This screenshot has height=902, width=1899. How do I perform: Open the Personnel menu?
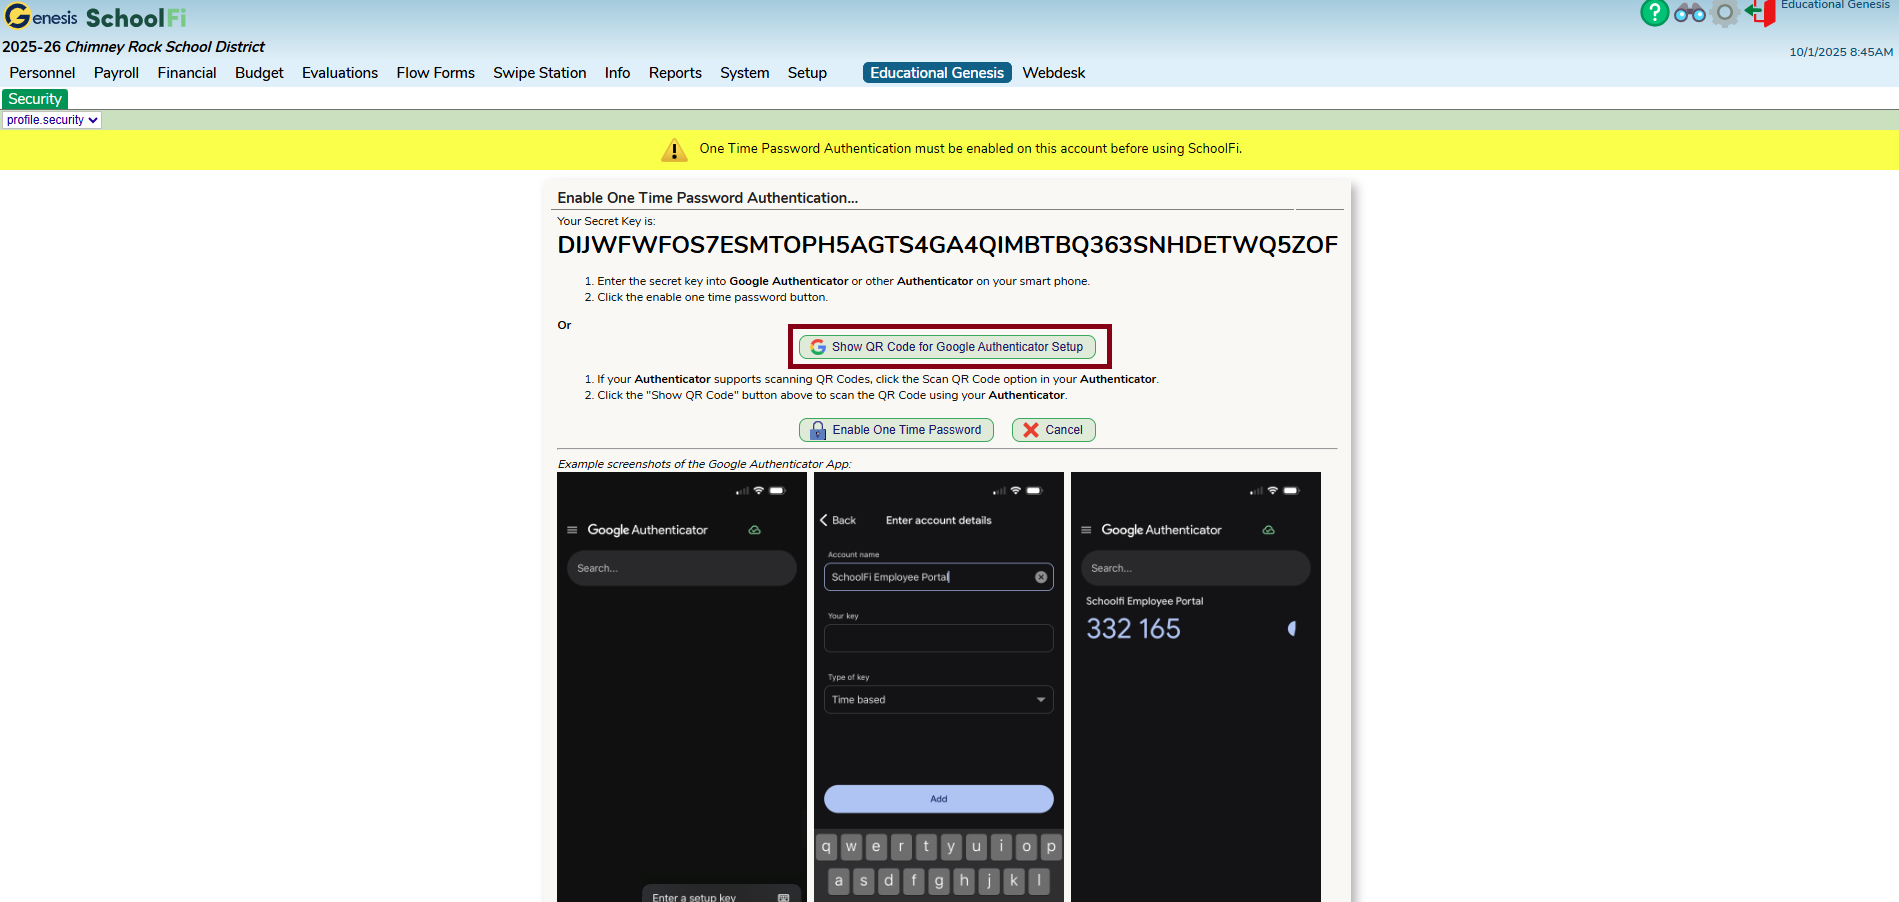point(42,73)
